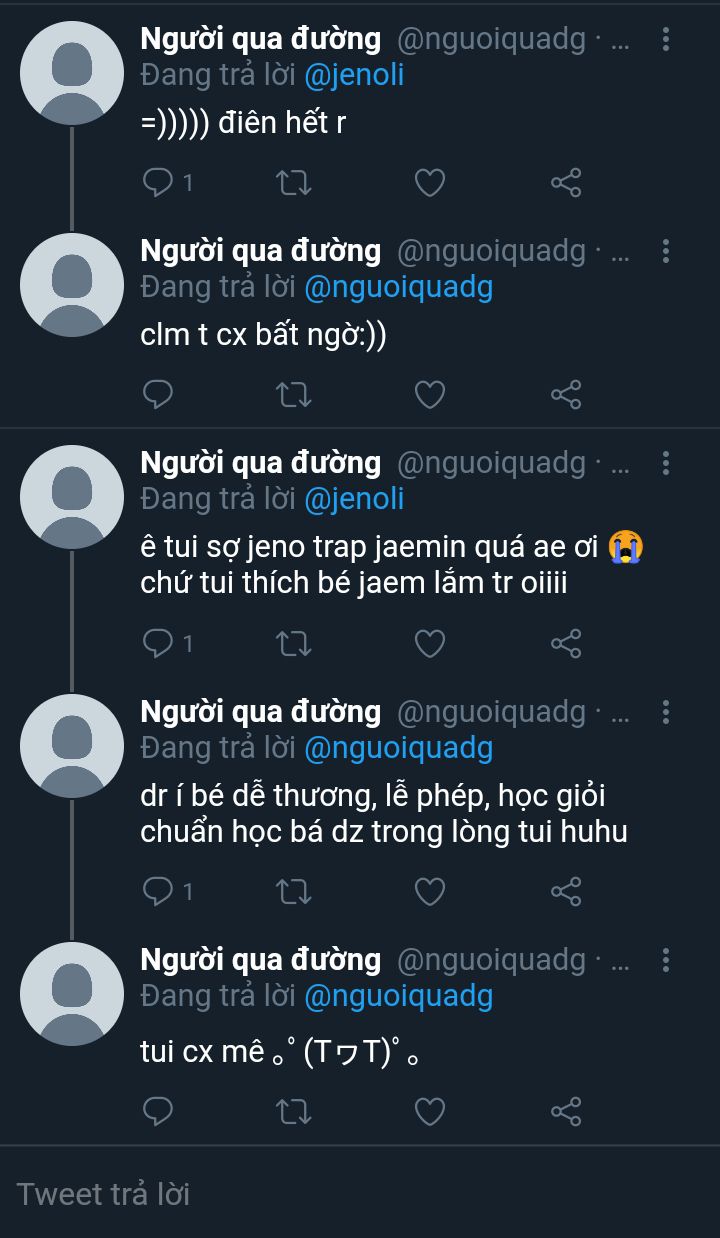The image size is (720, 1238).
Task: Reply to the "điên hết r" tweet
Action: click(x=158, y=182)
